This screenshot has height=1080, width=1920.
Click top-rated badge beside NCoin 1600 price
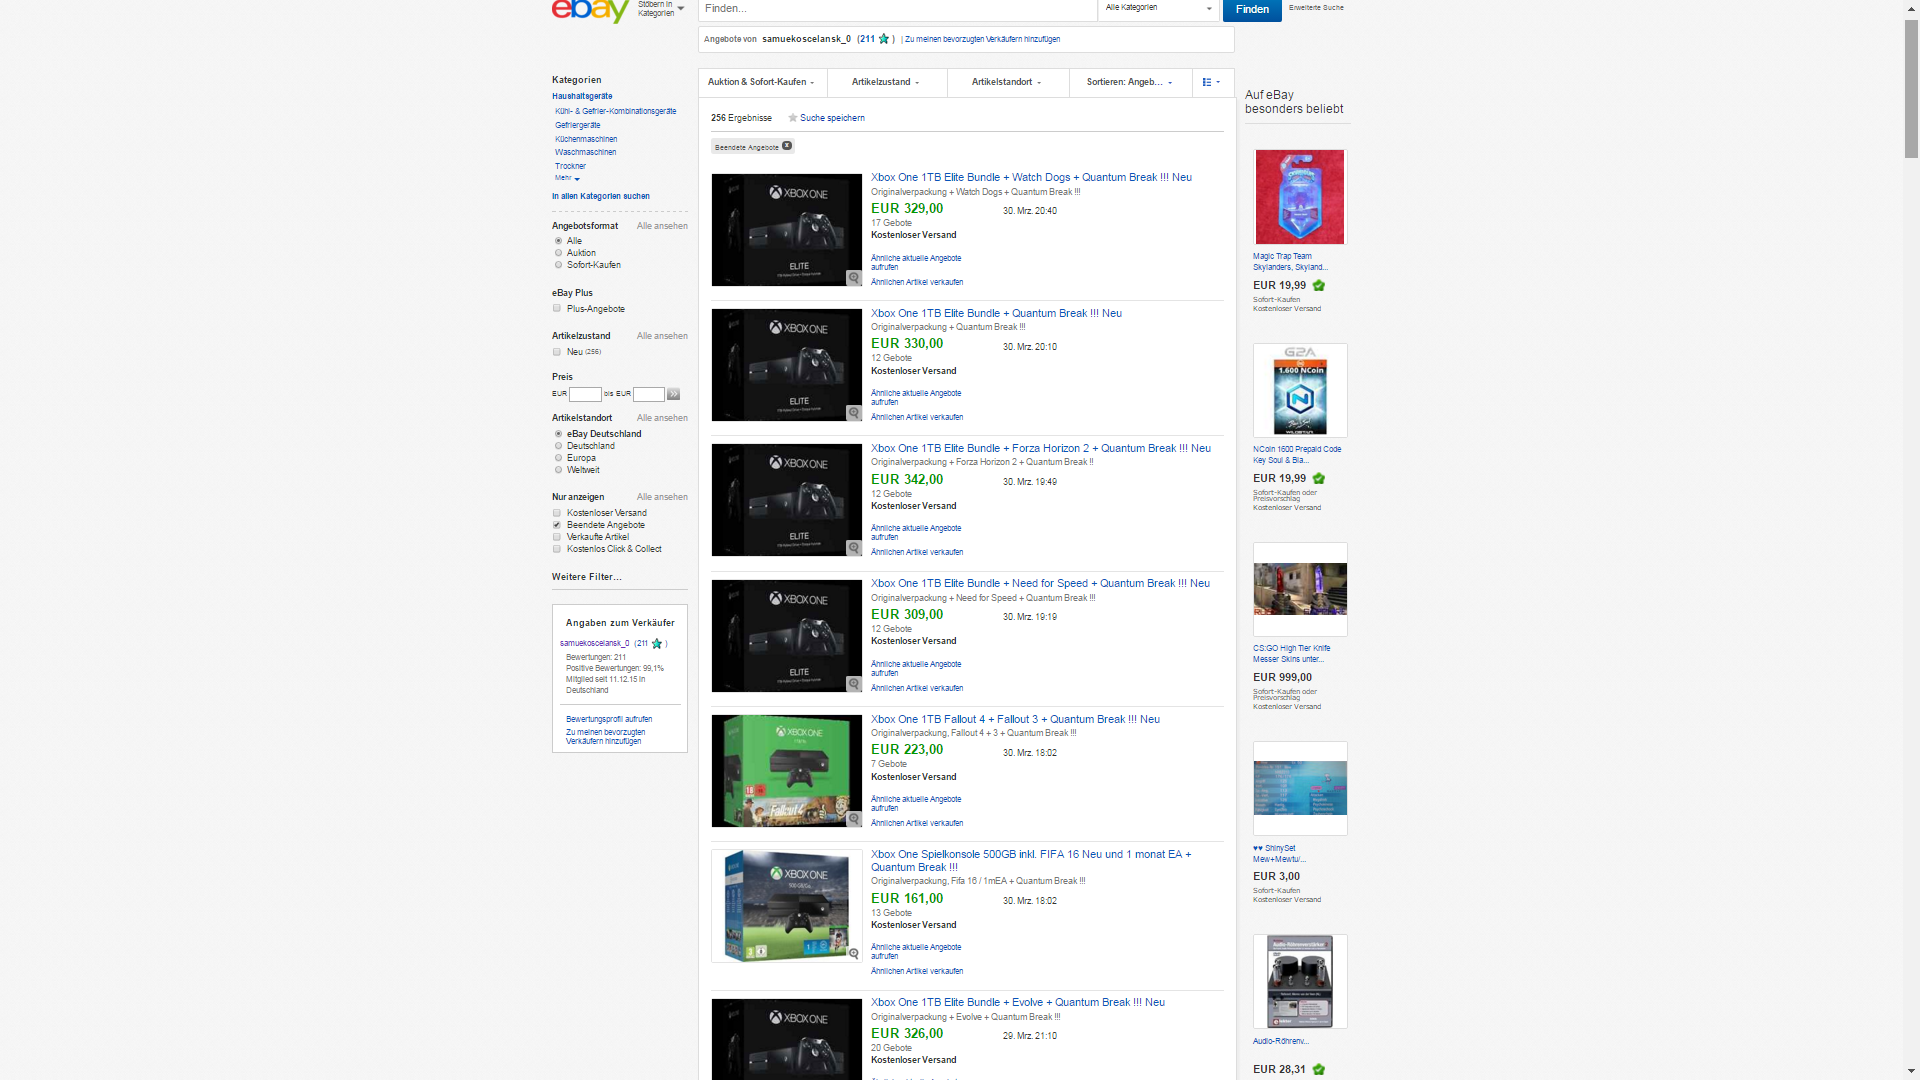1319,479
